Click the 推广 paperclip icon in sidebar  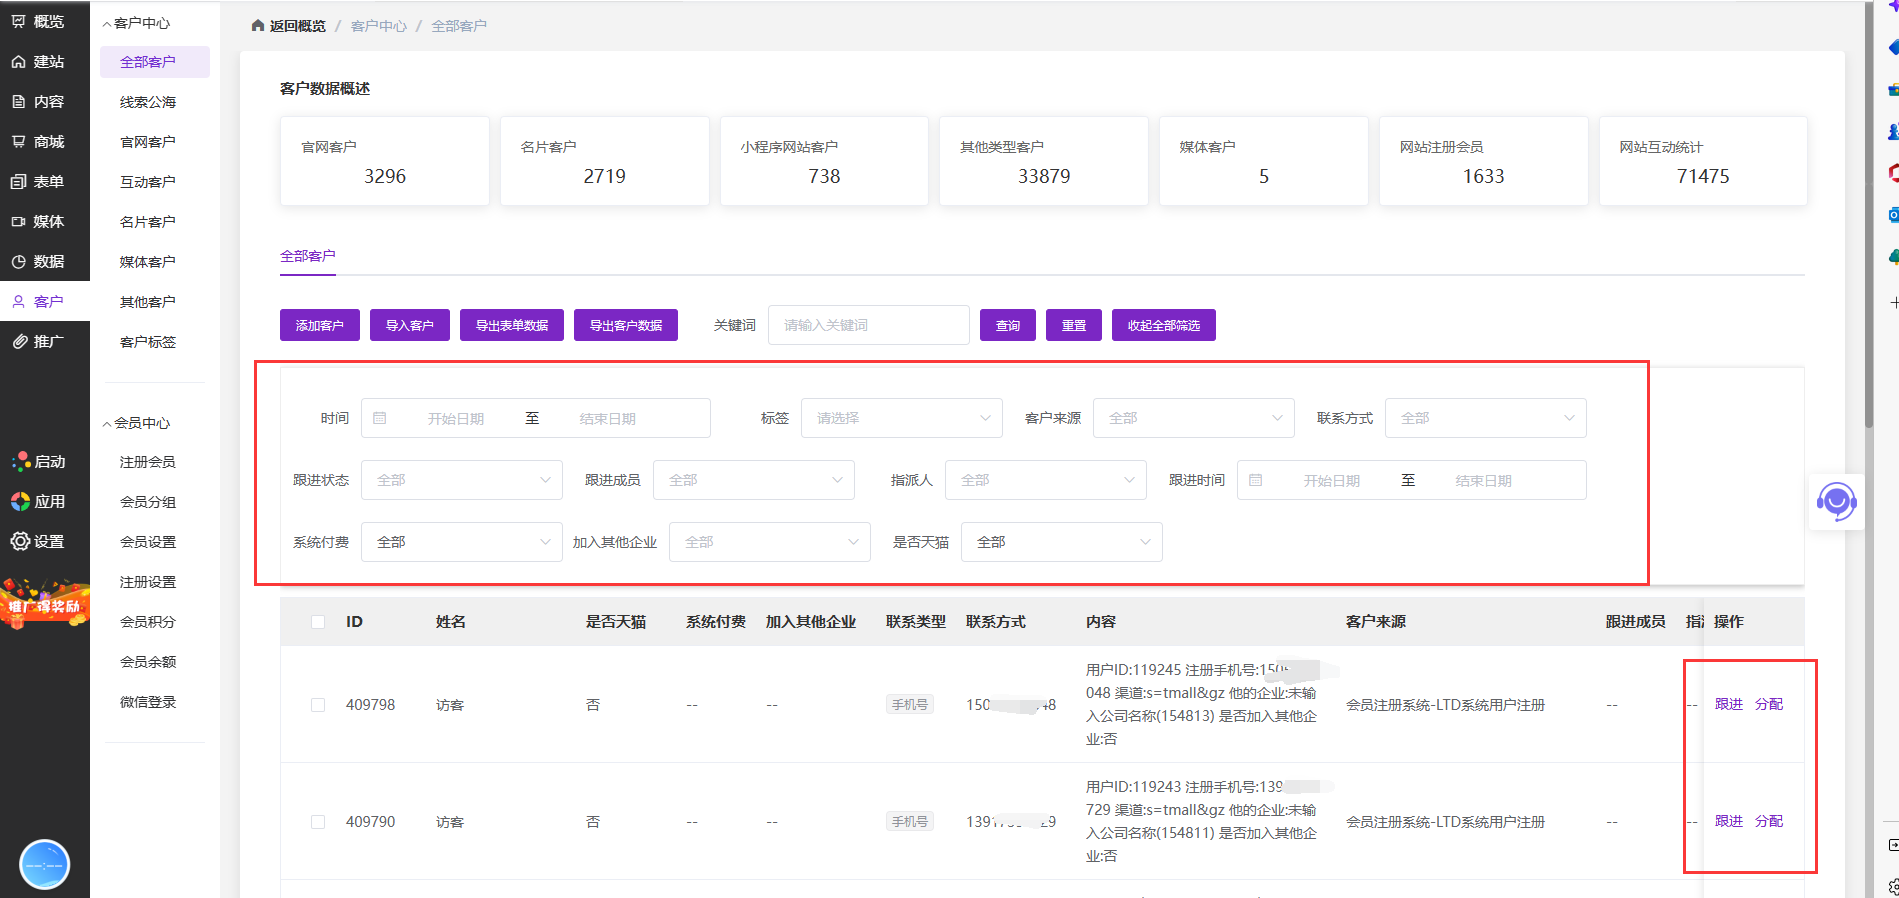point(19,342)
